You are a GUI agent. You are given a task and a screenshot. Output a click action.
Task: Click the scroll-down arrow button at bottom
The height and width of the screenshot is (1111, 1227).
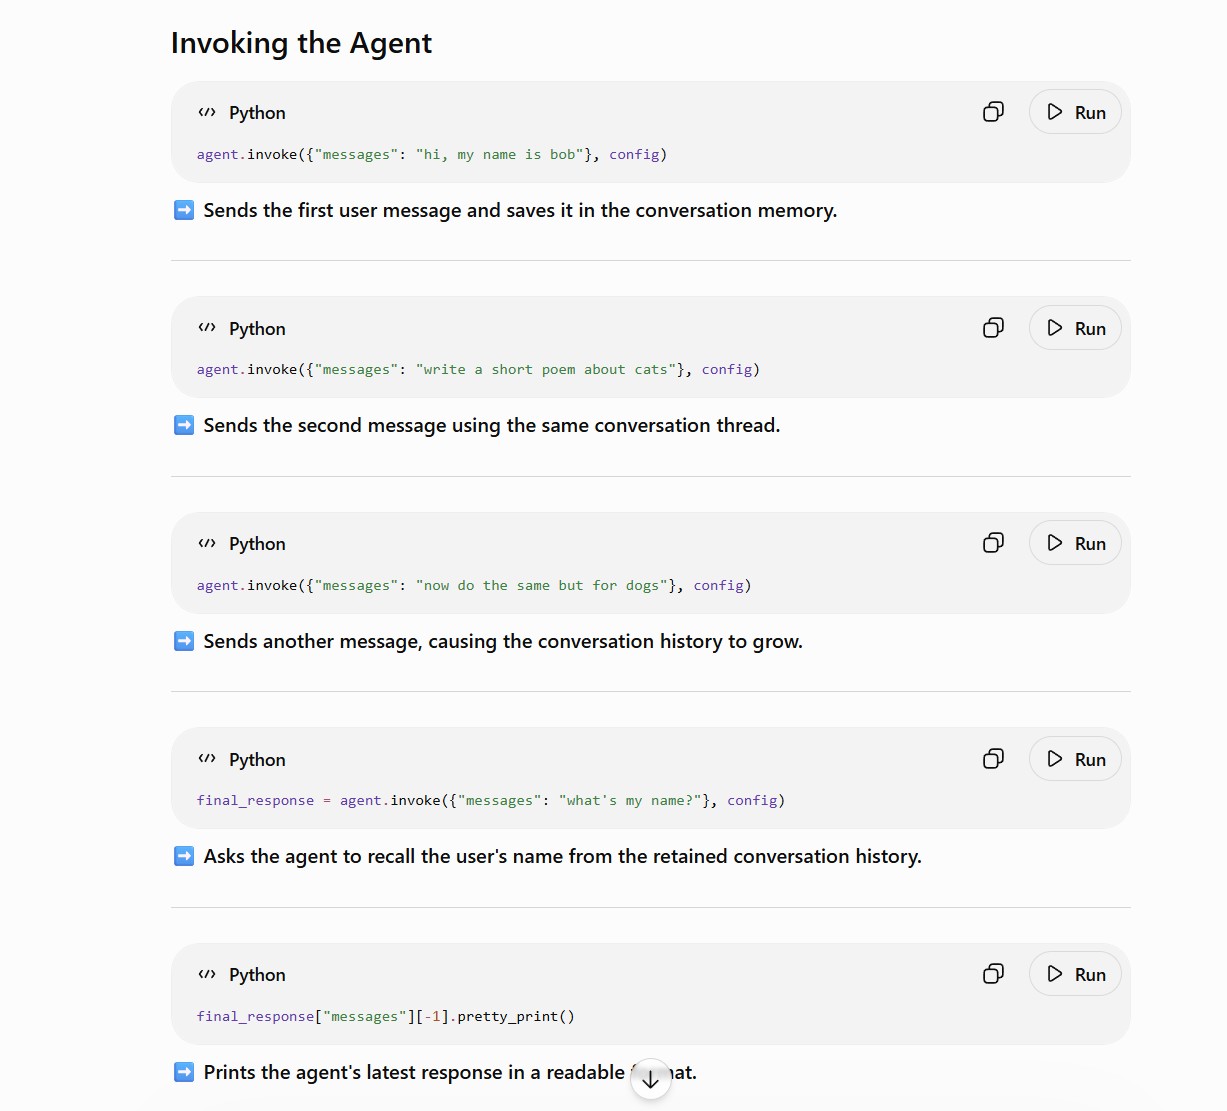coord(651,1079)
